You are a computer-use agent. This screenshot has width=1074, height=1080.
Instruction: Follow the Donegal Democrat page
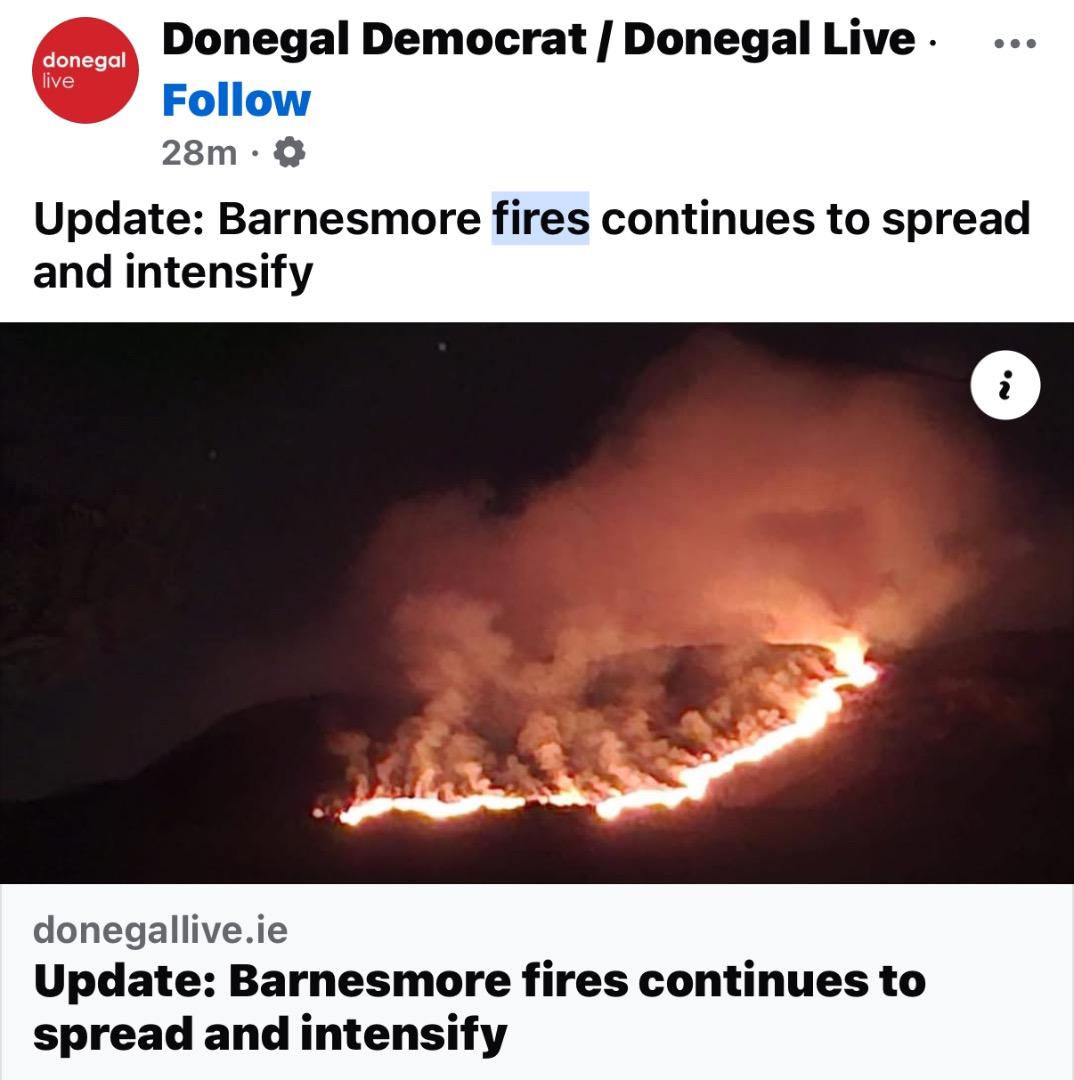236,101
